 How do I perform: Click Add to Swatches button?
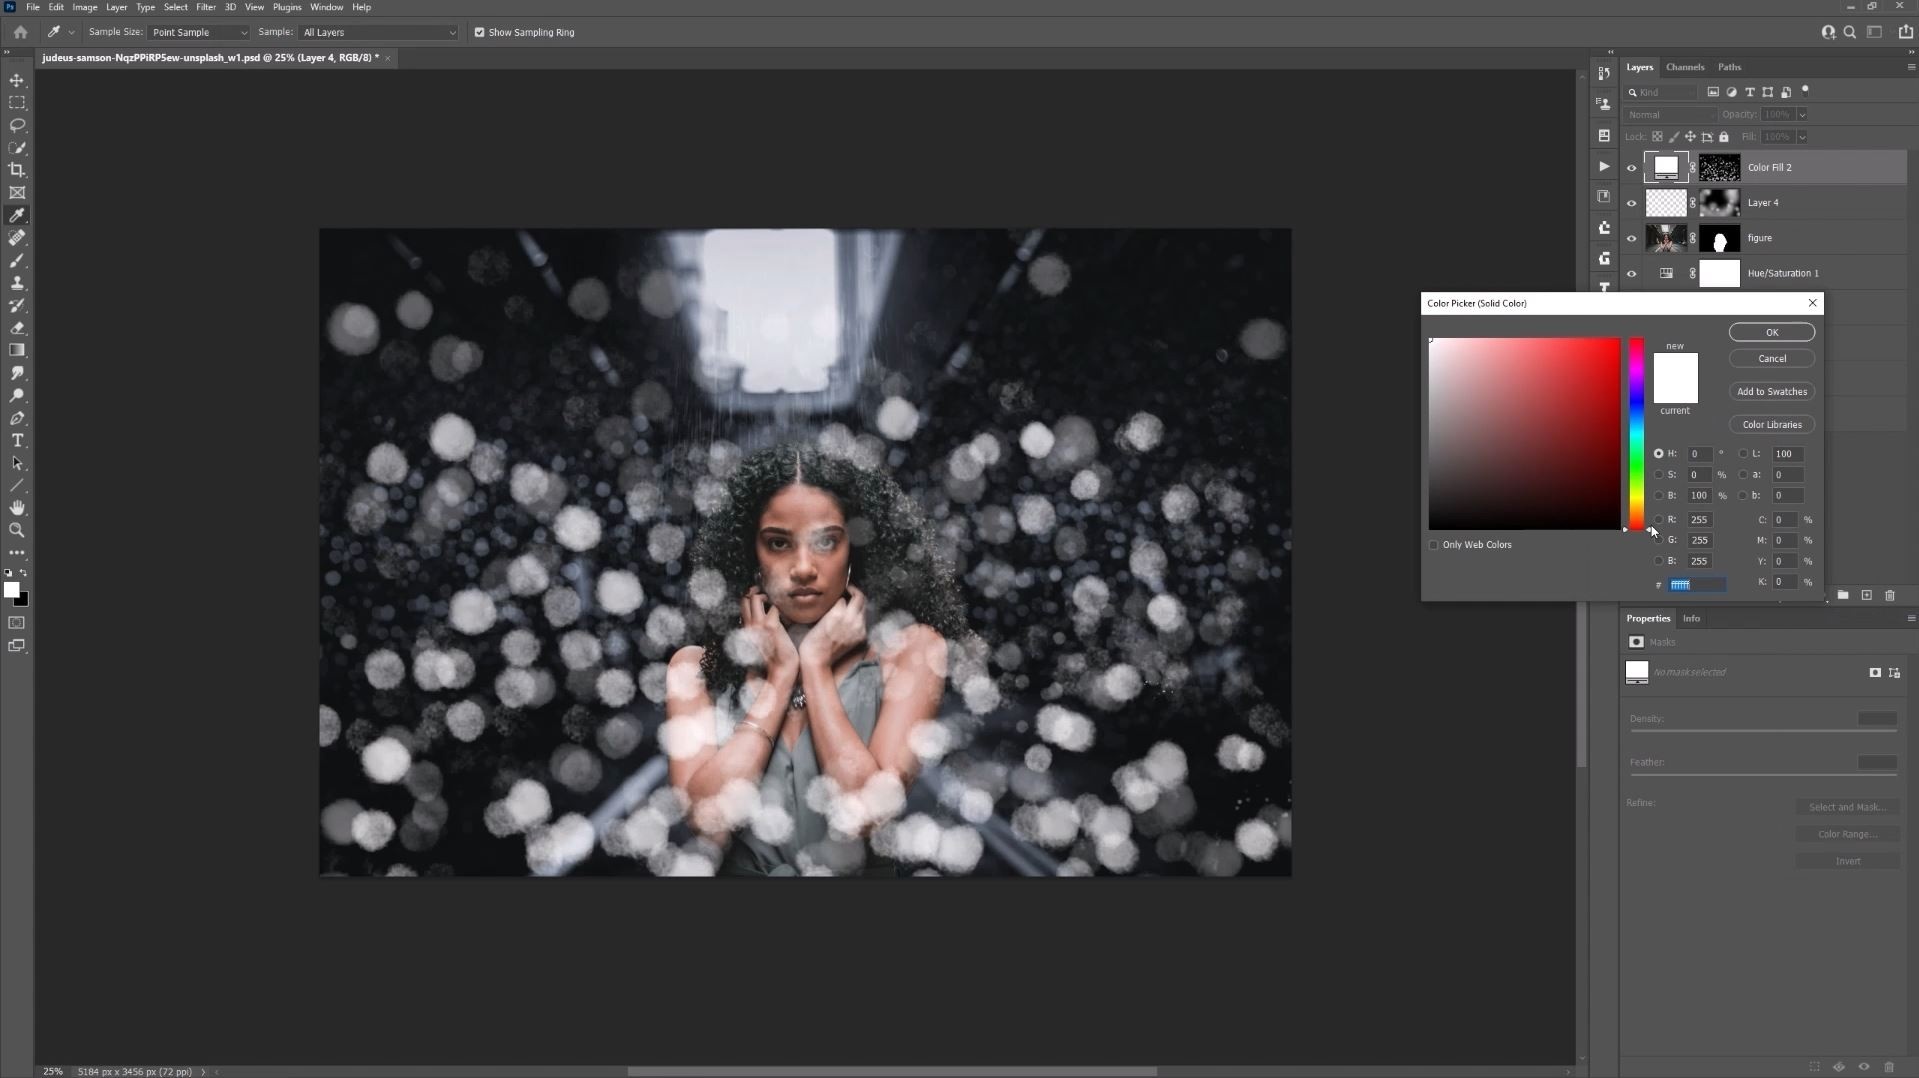1771,391
